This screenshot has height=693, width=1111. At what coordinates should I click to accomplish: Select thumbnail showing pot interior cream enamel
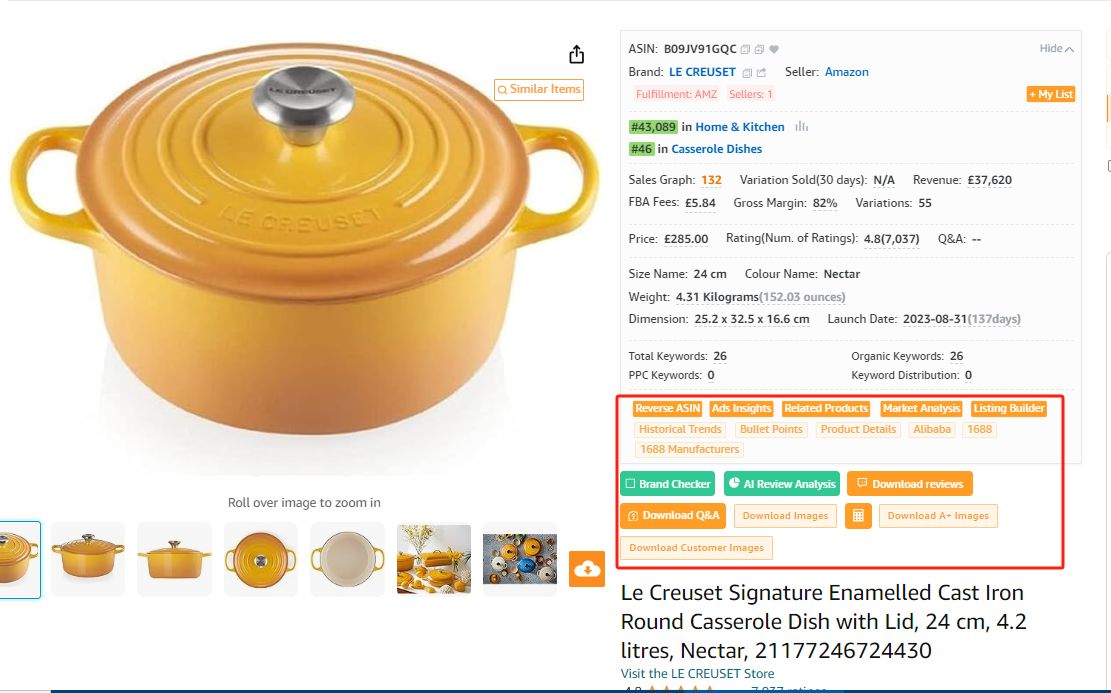[347, 560]
